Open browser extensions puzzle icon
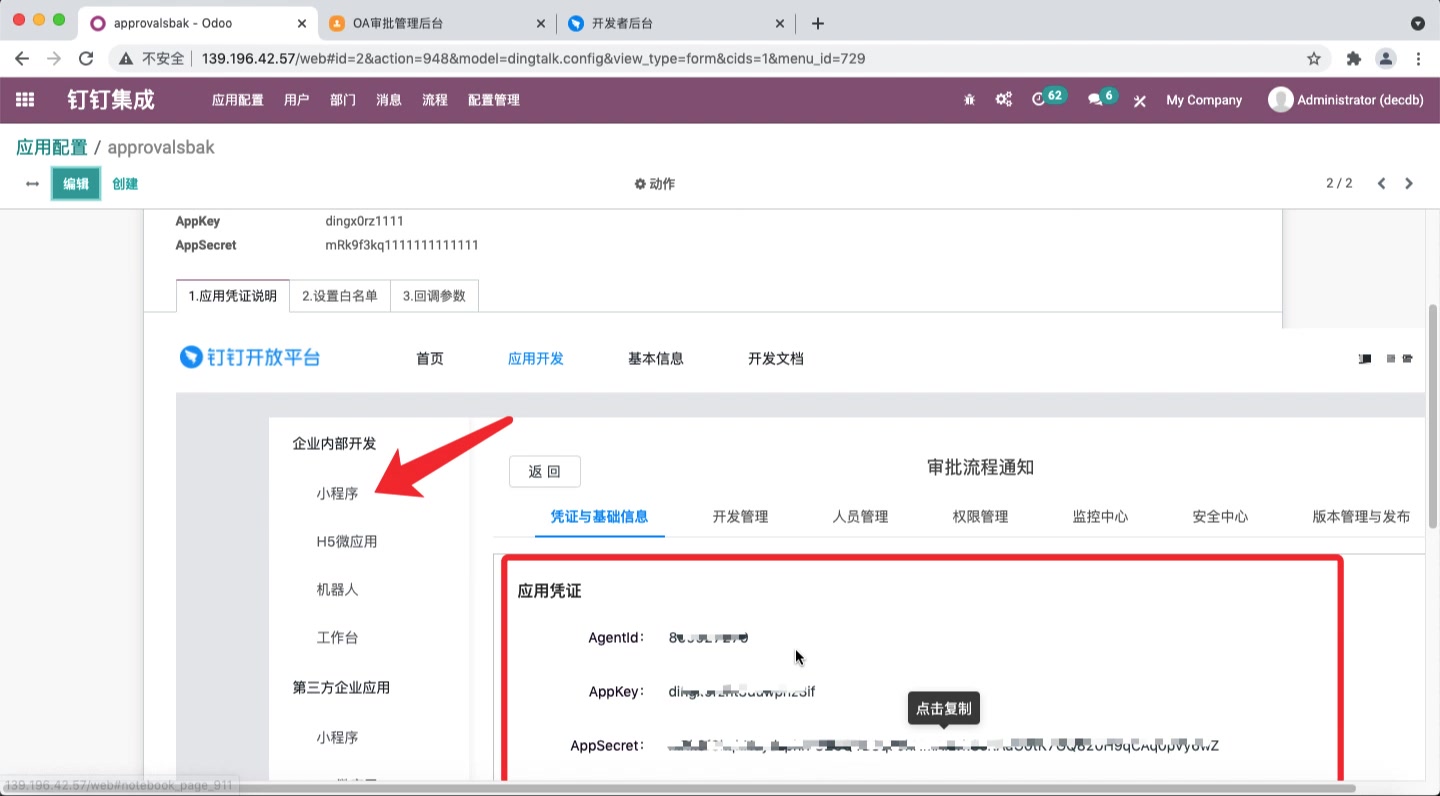 (1354, 59)
